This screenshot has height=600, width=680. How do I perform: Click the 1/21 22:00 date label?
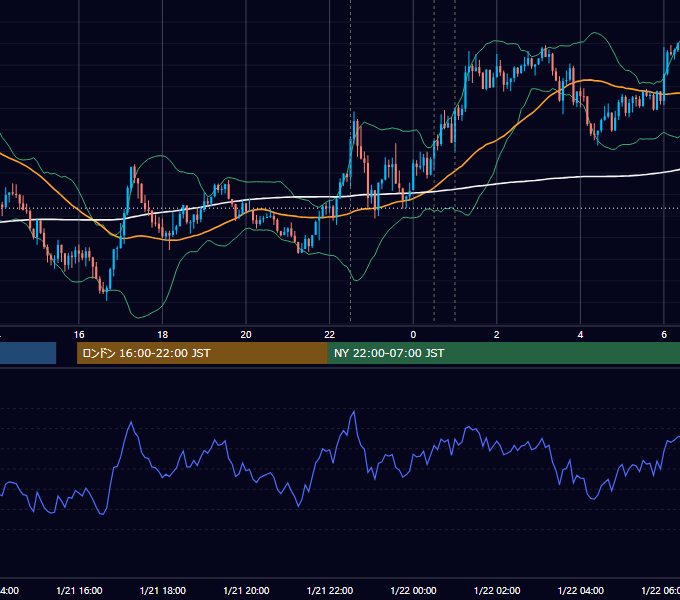coord(330,590)
